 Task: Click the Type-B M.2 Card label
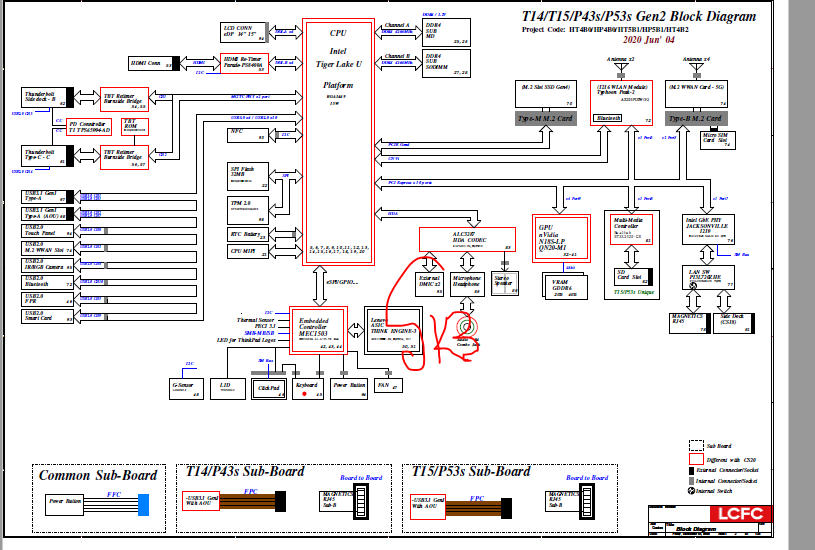[x=696, y=119]
